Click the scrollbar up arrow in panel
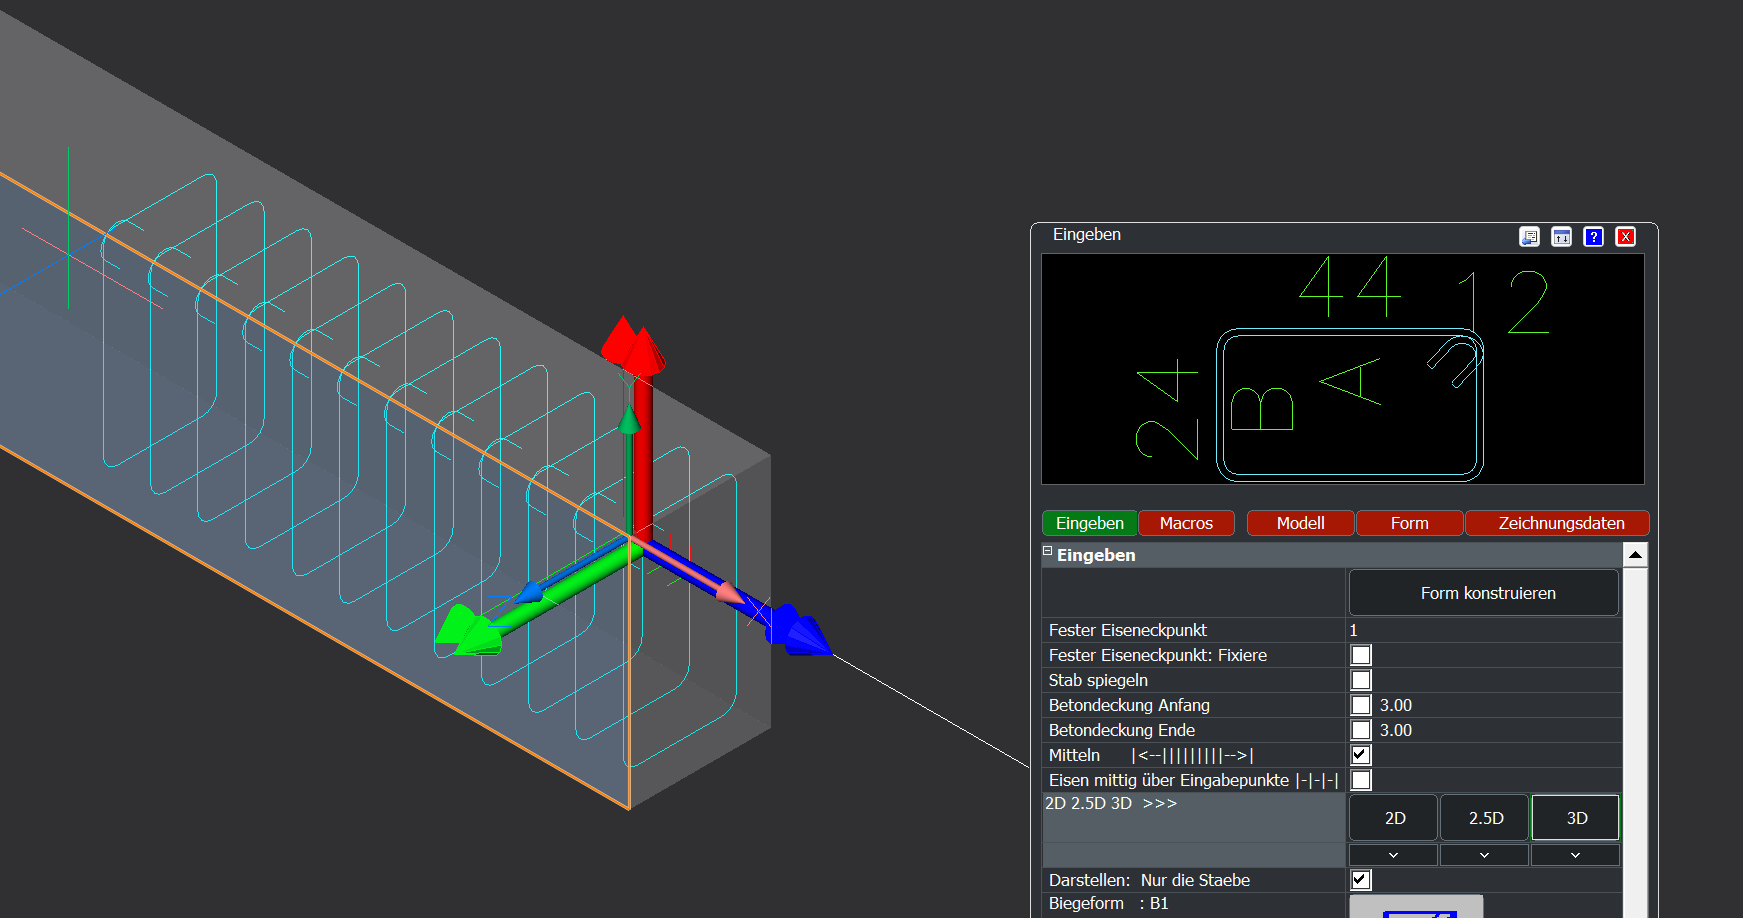 (1635, 555)
